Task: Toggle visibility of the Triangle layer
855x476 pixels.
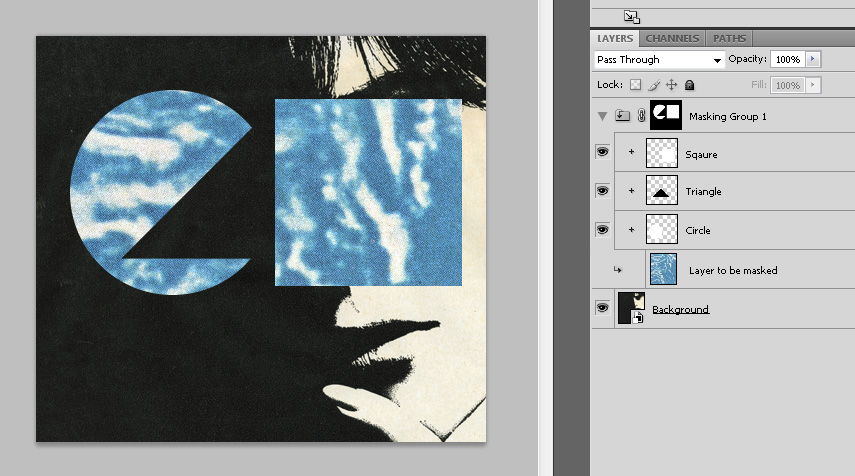Action: 602,190
